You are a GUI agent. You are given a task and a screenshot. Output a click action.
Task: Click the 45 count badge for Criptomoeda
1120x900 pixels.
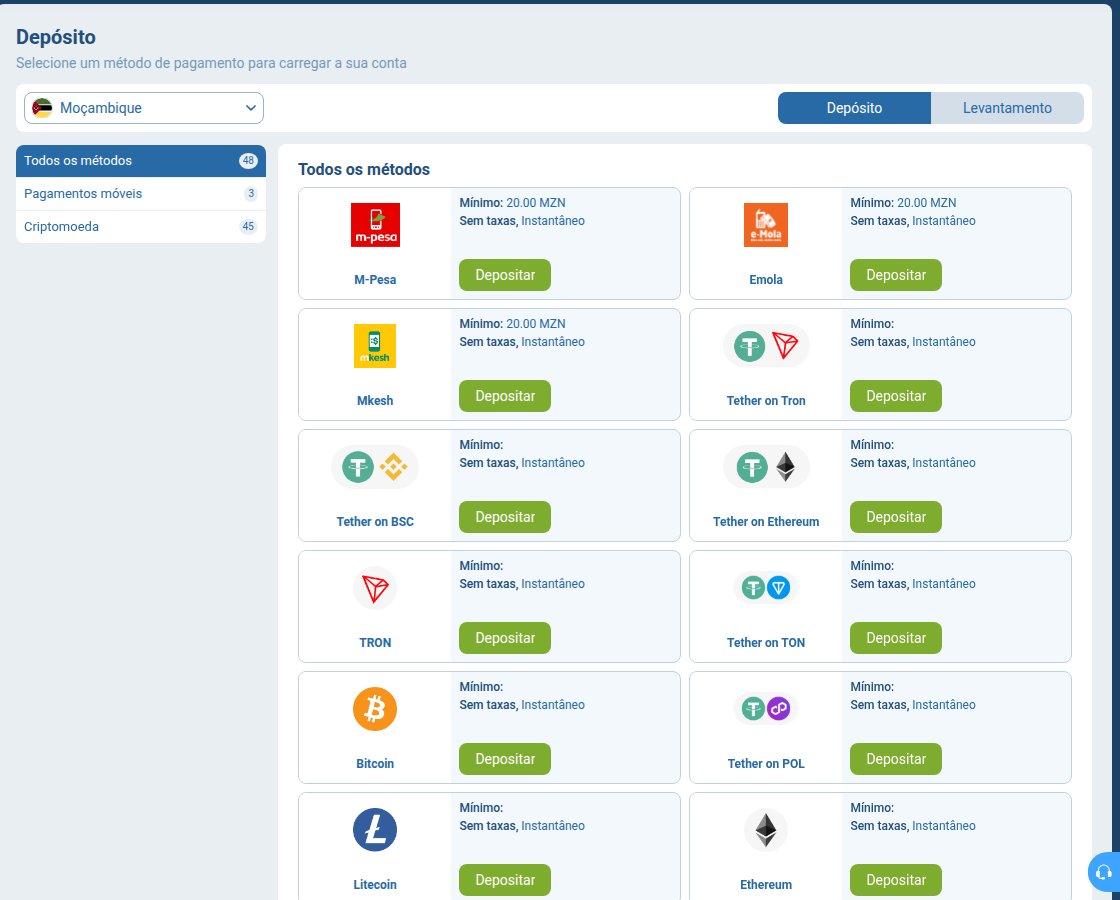248,226
